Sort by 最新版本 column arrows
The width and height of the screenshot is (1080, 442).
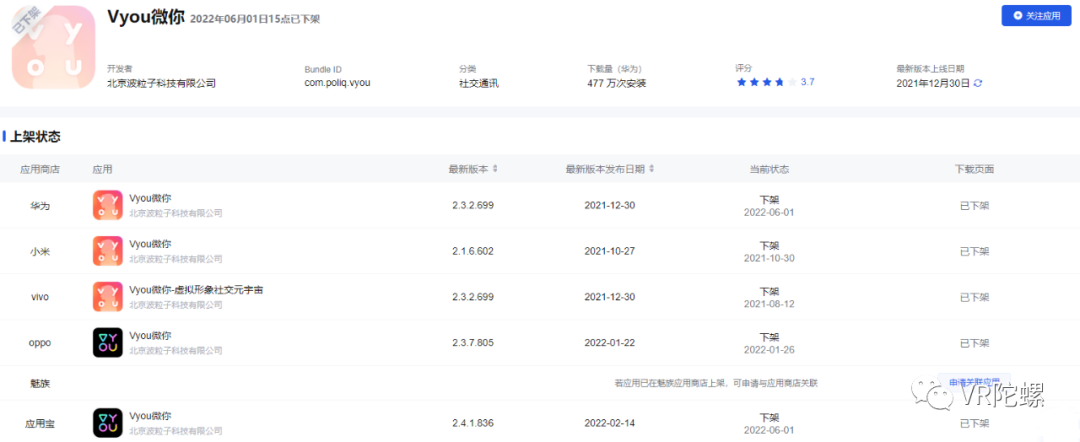click(495, 169)
